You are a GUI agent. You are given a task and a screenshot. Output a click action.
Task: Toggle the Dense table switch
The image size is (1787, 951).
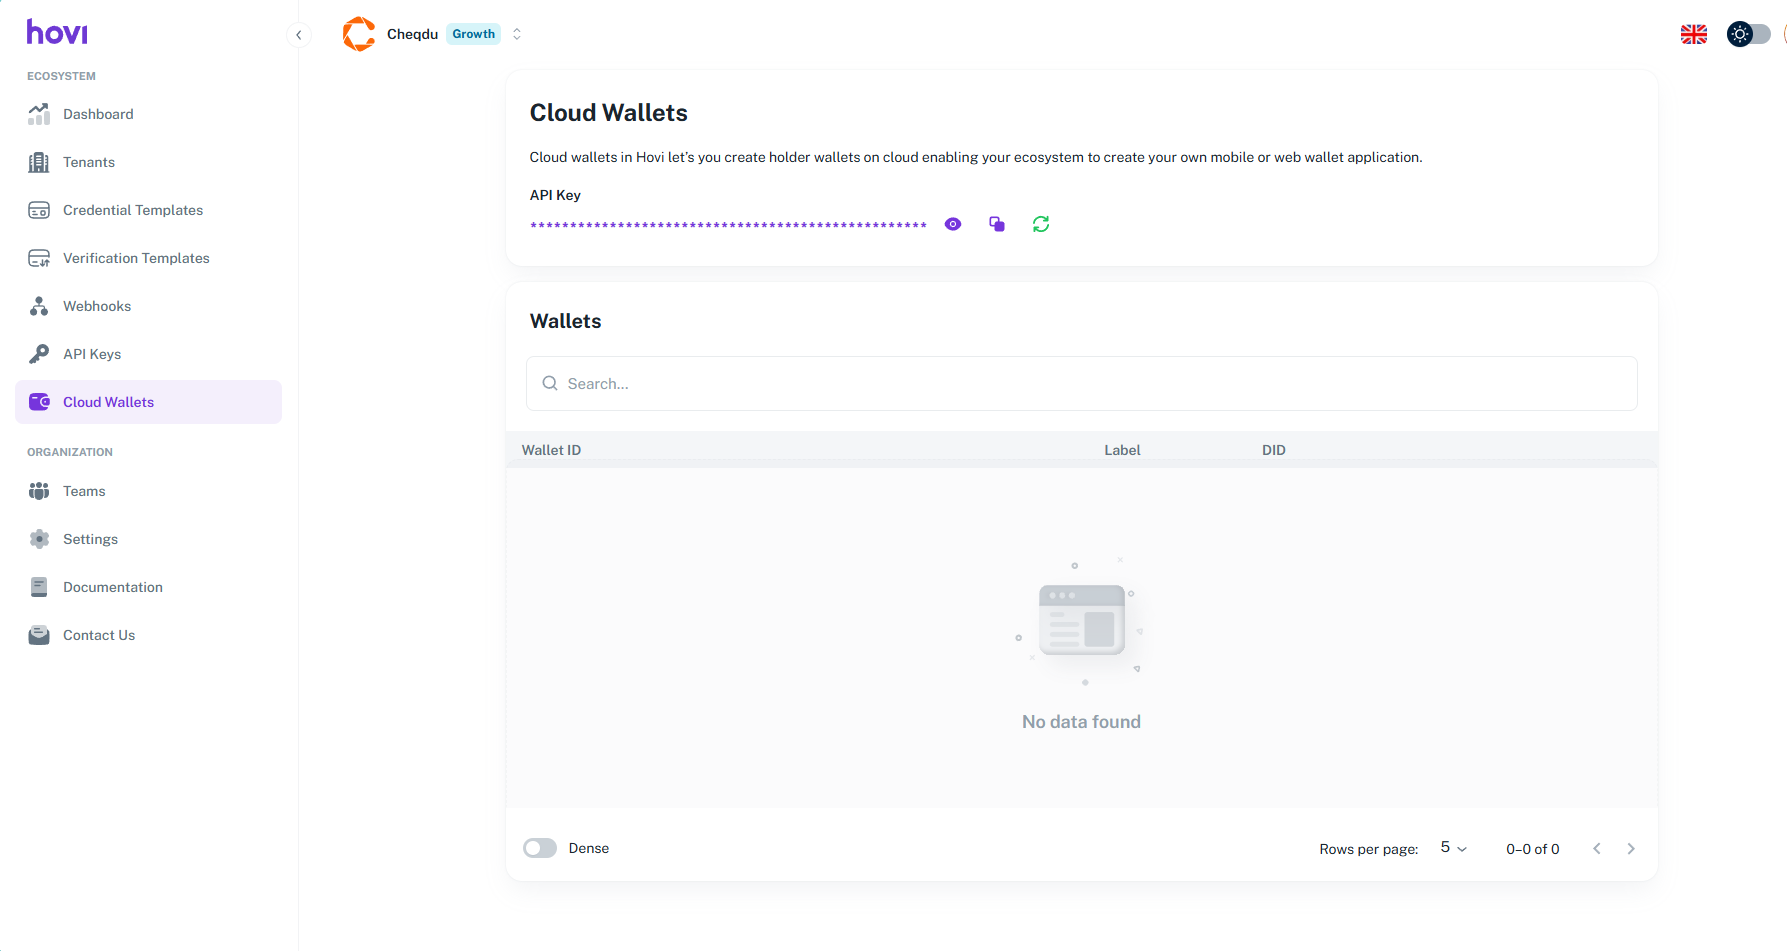pyautogui.click(x=540, y=848)
